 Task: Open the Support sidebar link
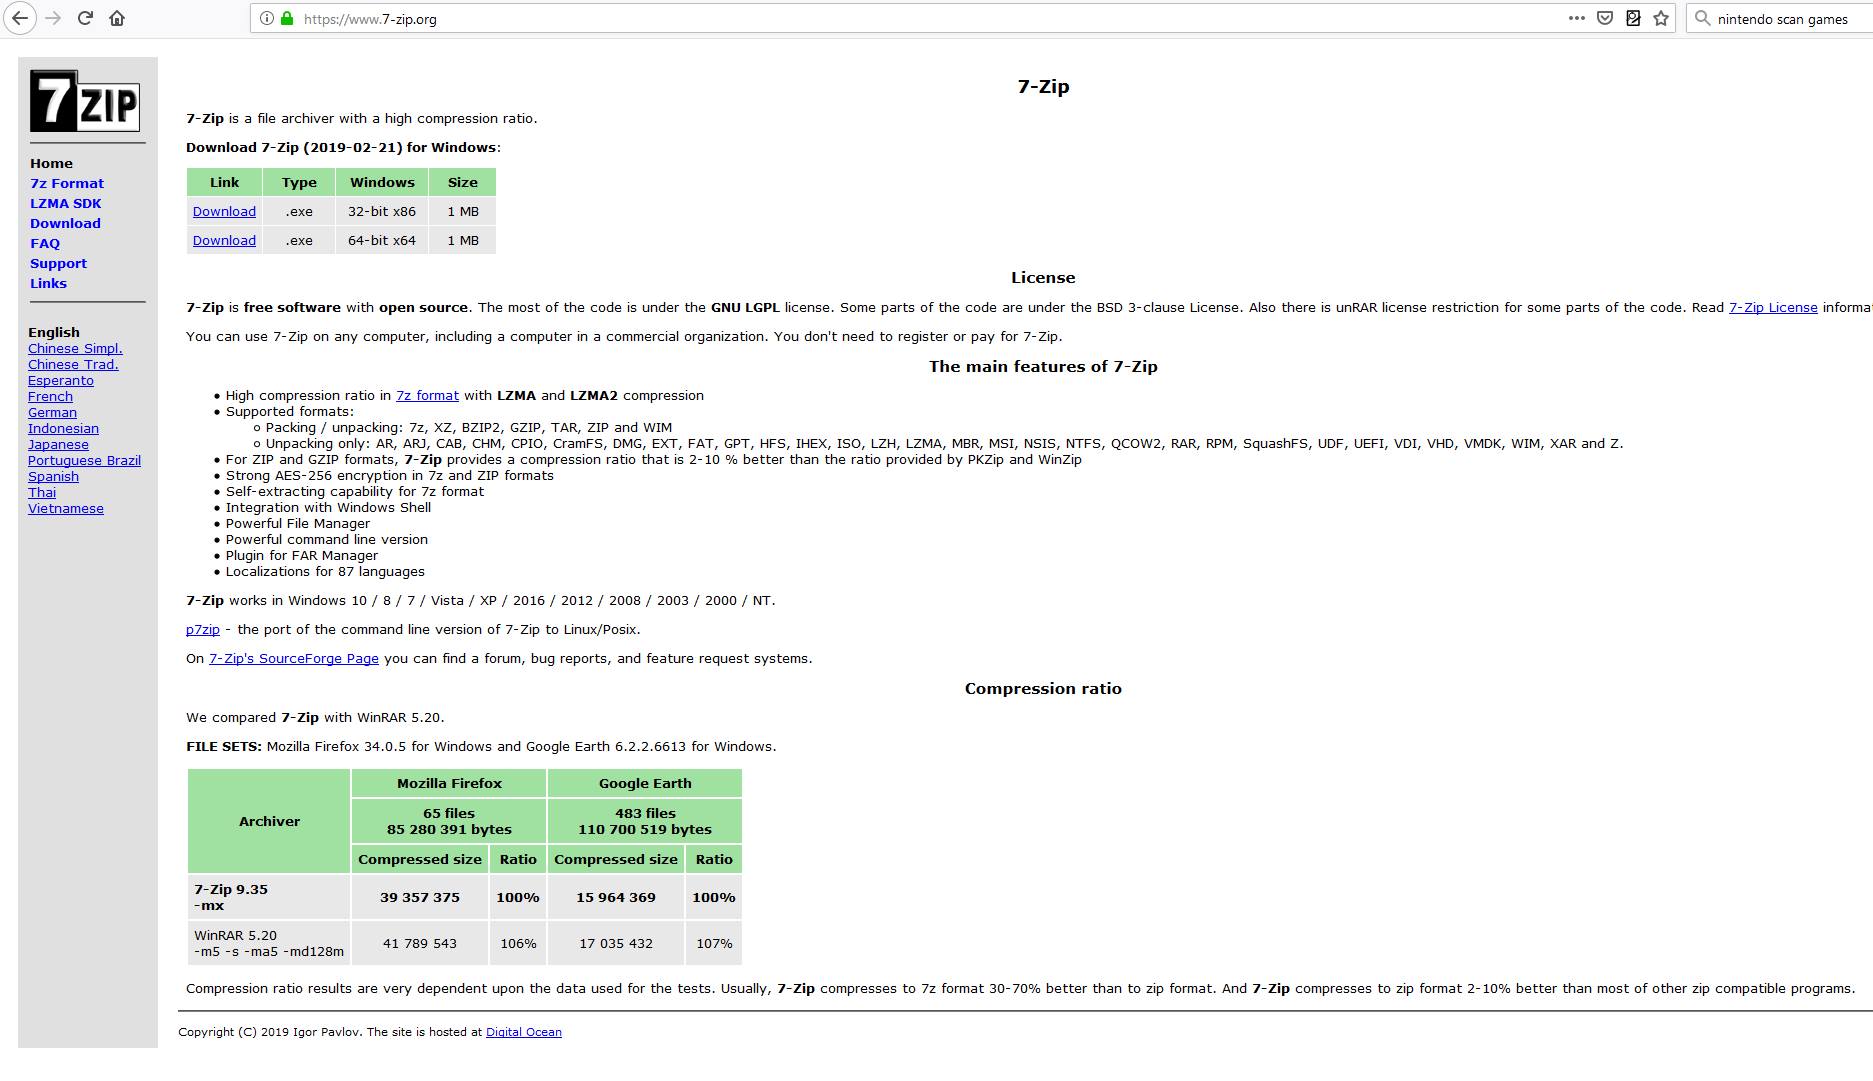tap(58, 263)
